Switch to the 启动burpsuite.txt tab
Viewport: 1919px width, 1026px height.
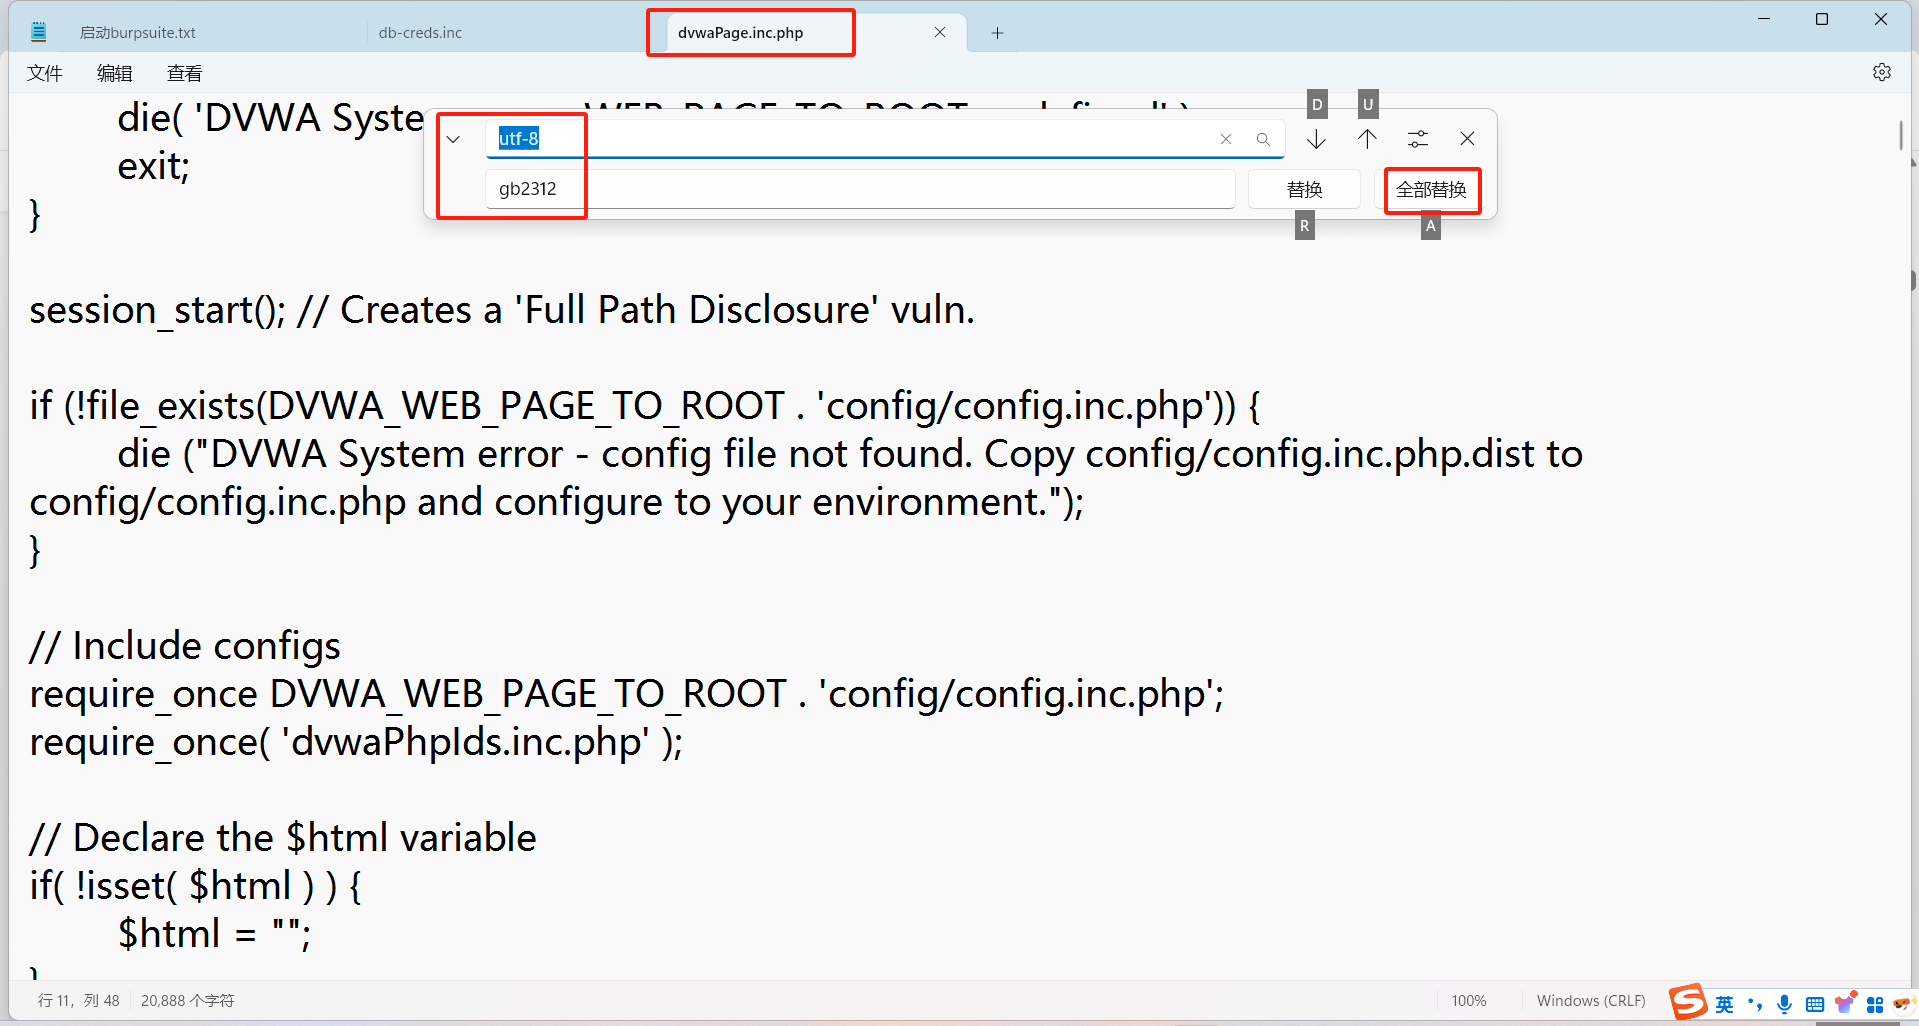[138, 32]
